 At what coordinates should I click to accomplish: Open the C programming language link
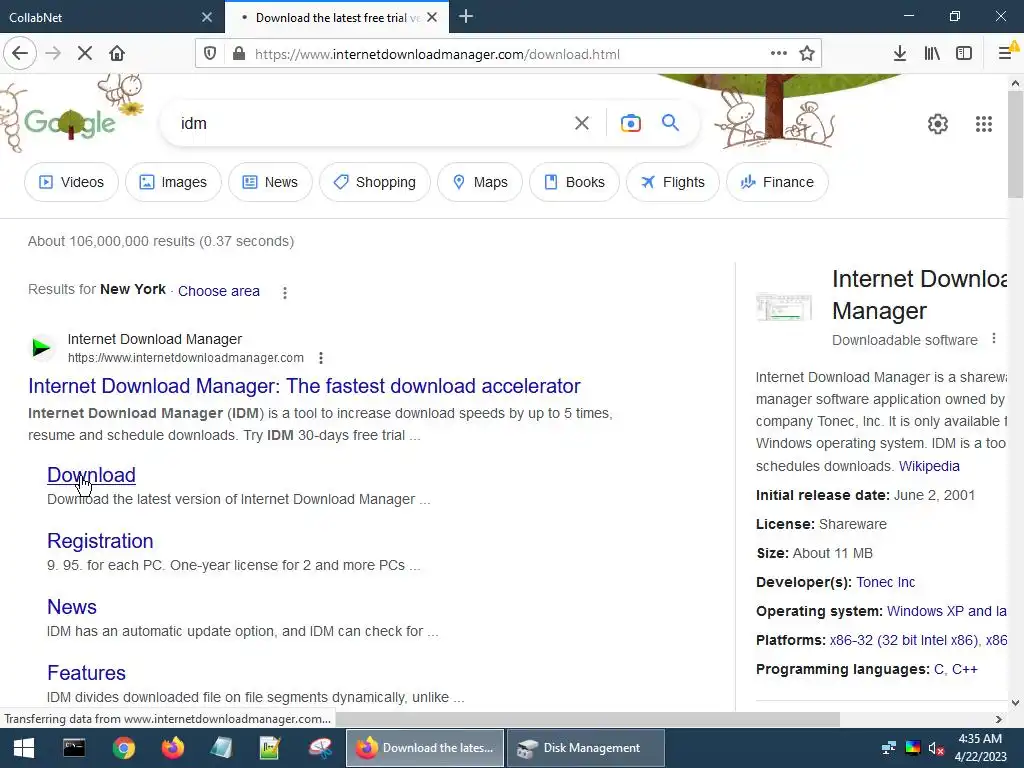(x=938, y=669)
